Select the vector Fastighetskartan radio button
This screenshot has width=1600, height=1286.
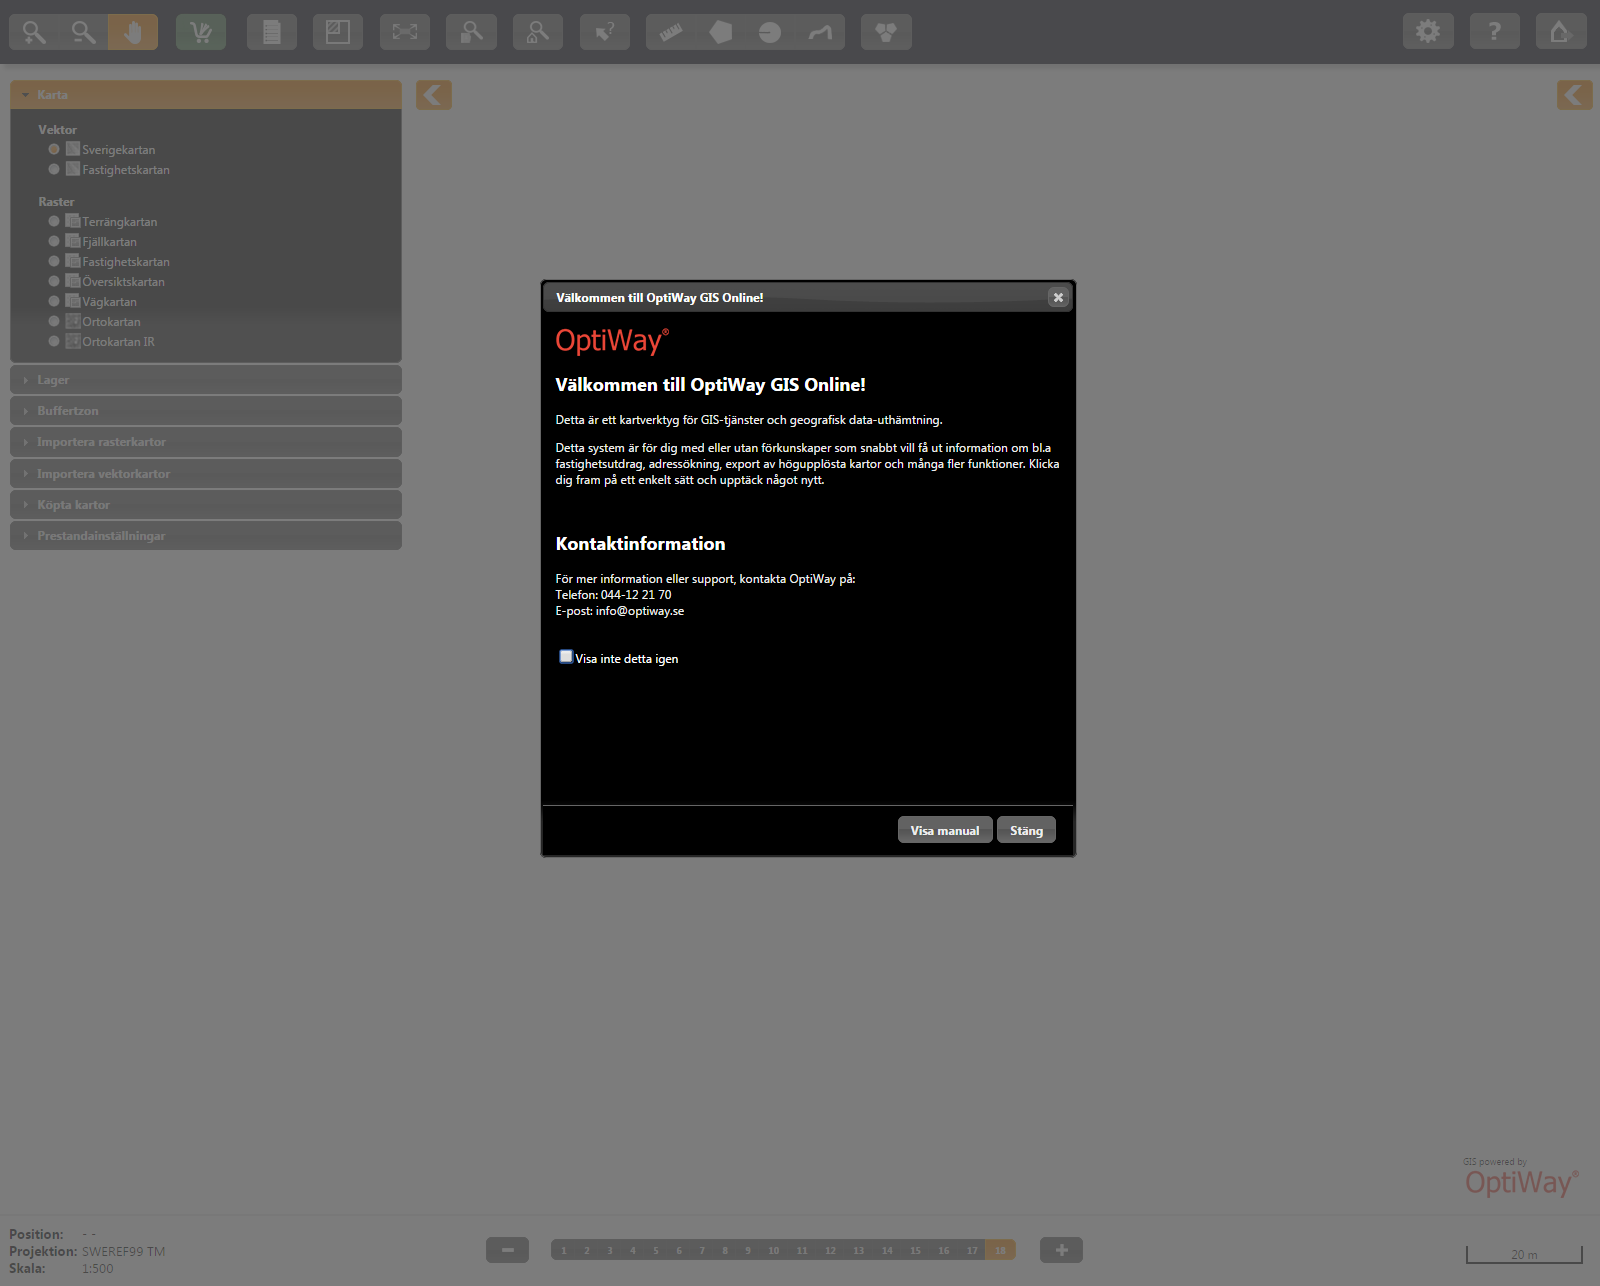pos(54,169)
